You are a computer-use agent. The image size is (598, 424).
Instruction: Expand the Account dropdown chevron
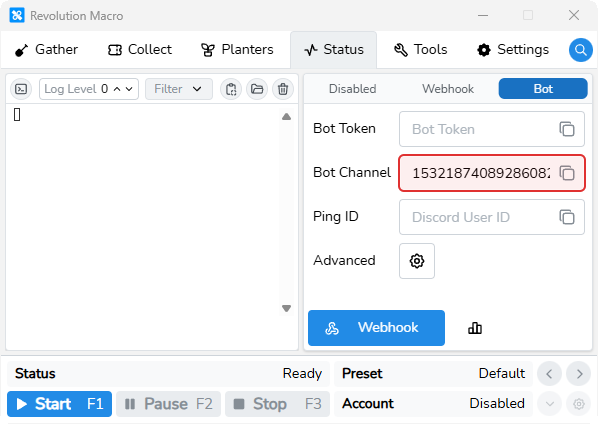tap(549, 404)
